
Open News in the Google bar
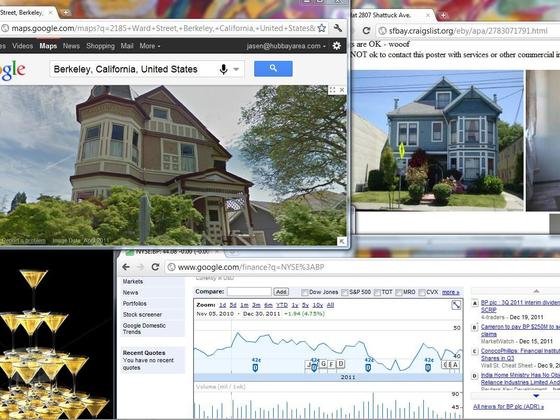pos(71,46)
